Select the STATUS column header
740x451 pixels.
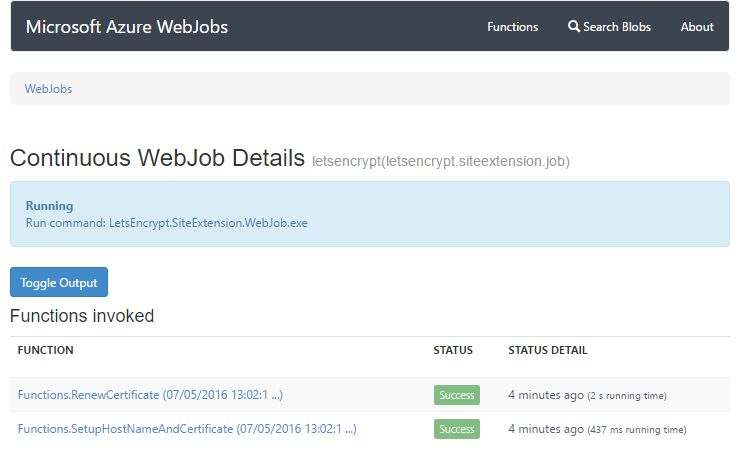tap(453, 350)
